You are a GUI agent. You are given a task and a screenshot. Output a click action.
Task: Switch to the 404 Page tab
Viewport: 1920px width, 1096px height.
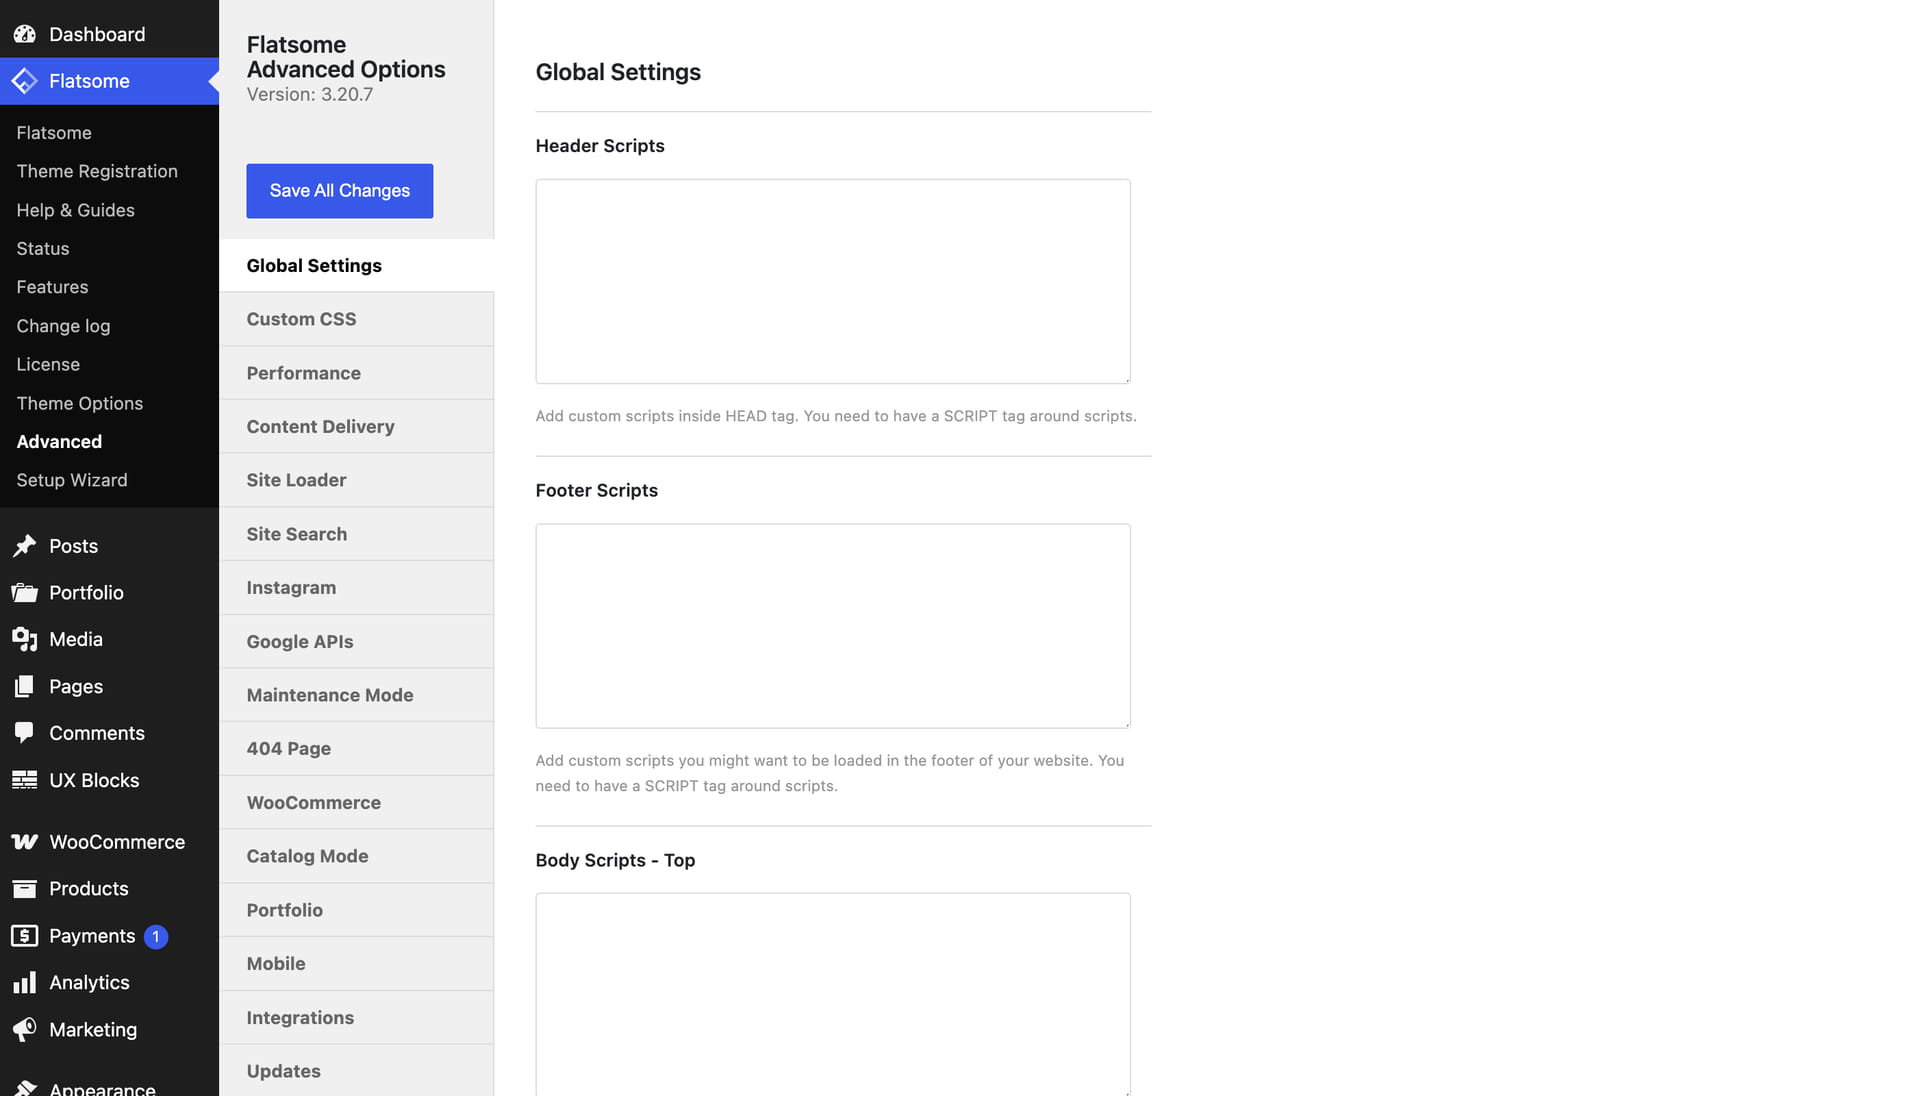point(356,749)
